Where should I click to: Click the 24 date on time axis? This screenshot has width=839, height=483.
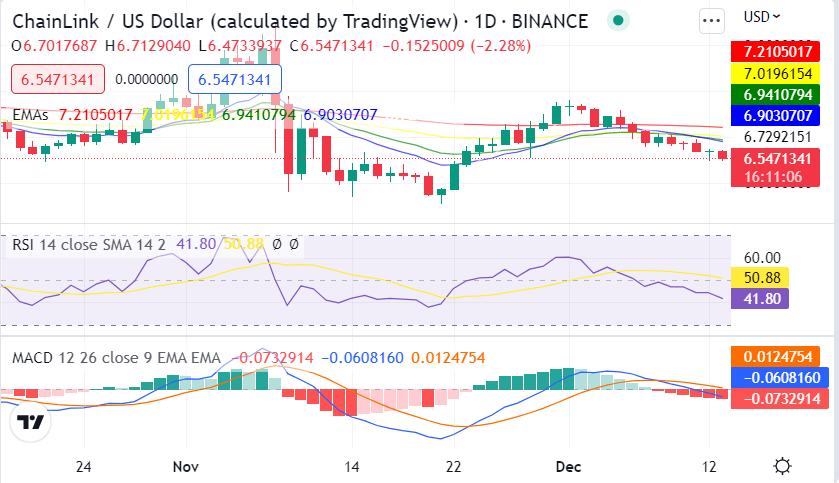click(x=83, y=466)
